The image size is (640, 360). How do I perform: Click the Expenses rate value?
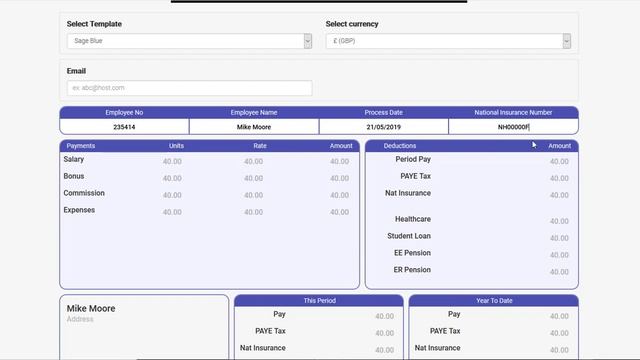(253, 212)
